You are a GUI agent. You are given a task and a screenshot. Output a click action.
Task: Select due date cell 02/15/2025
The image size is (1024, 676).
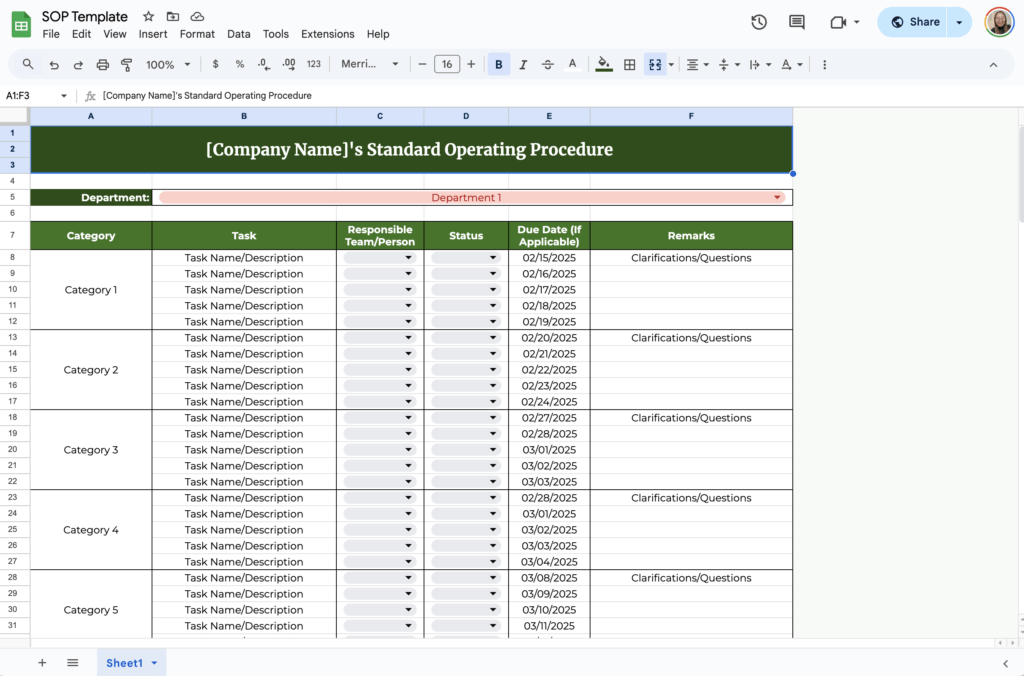point(549,257)
